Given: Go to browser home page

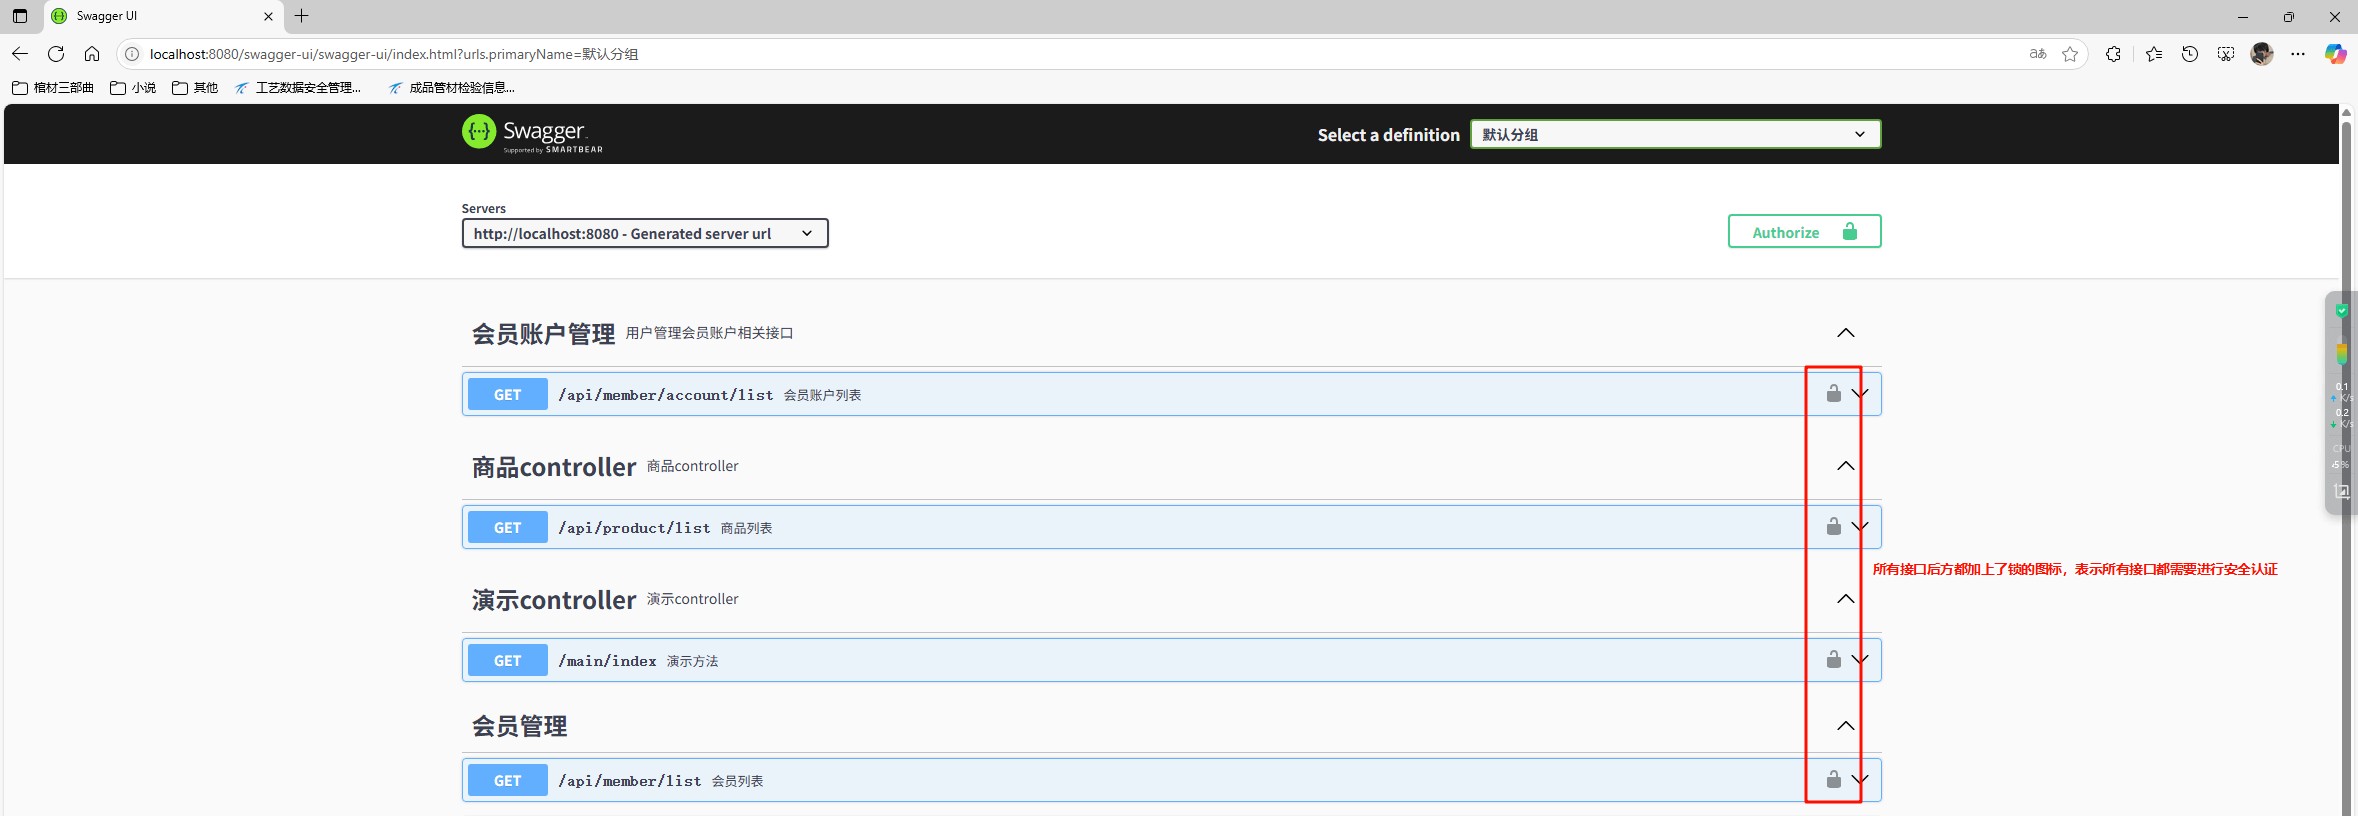Looking at the screenshot, I should point(92,54).
